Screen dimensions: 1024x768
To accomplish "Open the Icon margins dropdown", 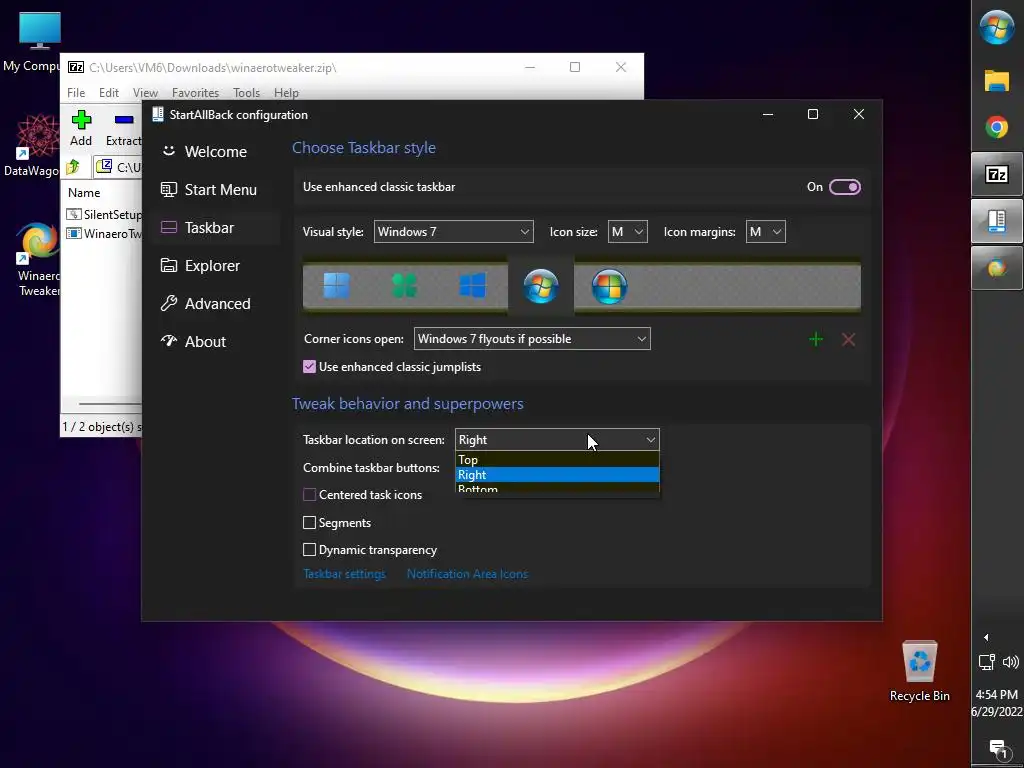I will tap(765, 231).
